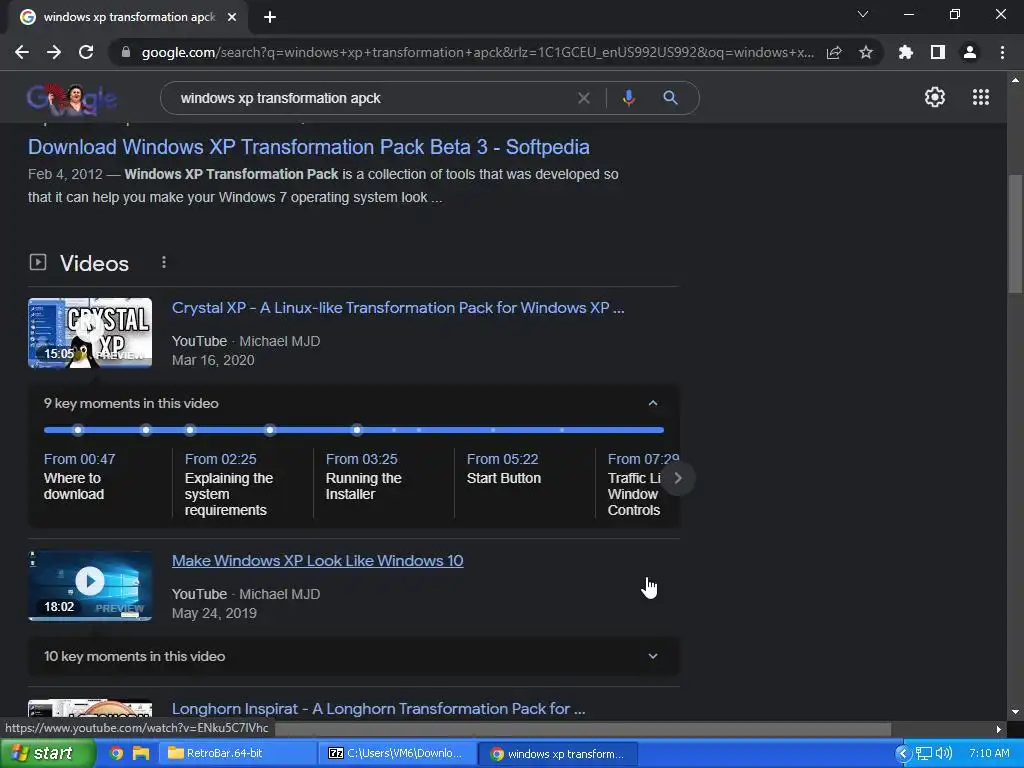
Task: Reload the current page
Action: click(86, 52)
